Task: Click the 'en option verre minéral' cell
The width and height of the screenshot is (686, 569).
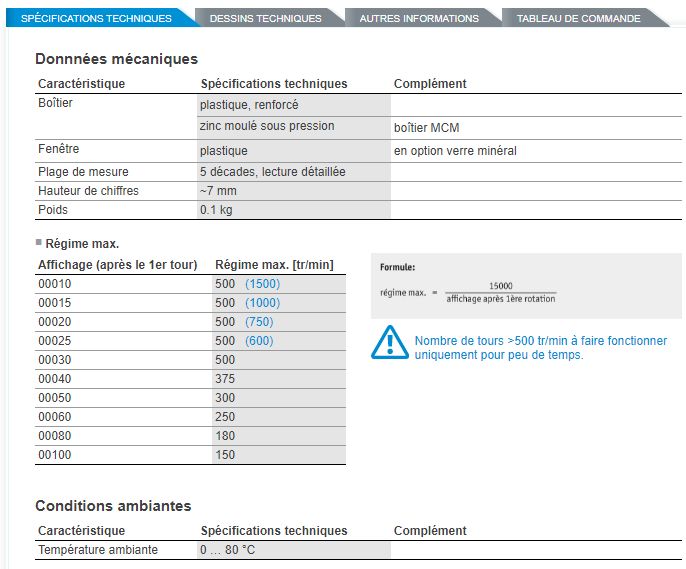Action: pos(455,151)
